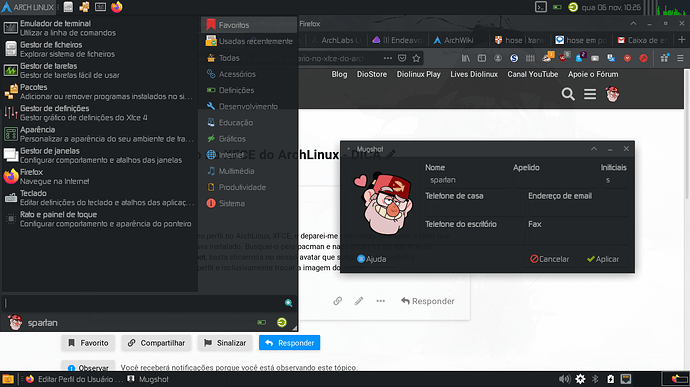Open Firefox library icon

pos(466,58)
